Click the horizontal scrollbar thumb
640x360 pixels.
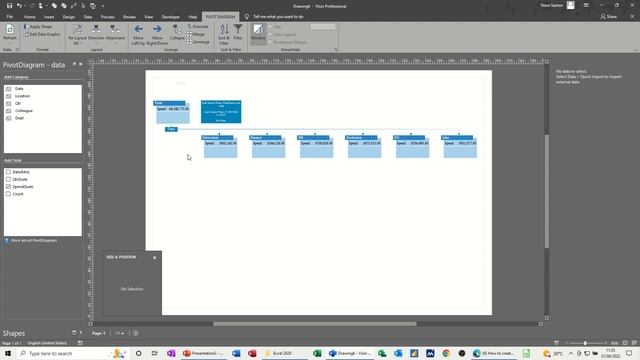click(315, 324)
